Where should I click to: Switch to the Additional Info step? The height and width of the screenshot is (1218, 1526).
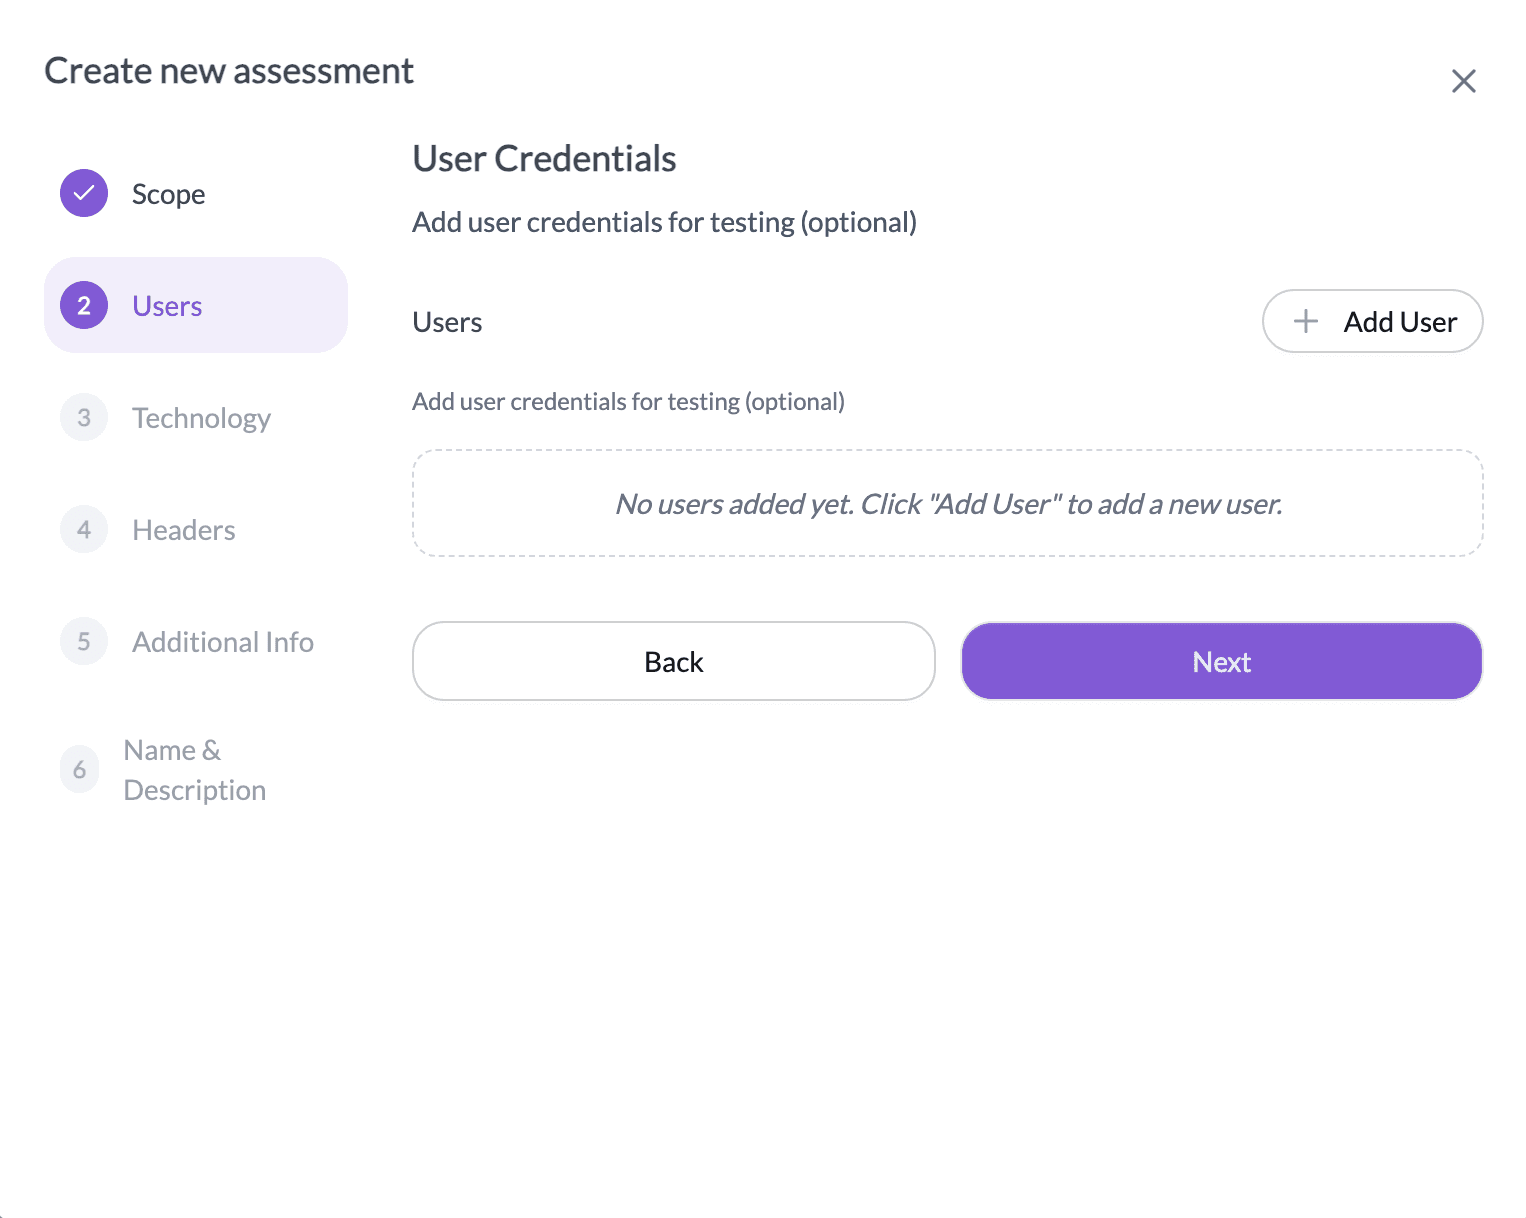pos(223,642)
